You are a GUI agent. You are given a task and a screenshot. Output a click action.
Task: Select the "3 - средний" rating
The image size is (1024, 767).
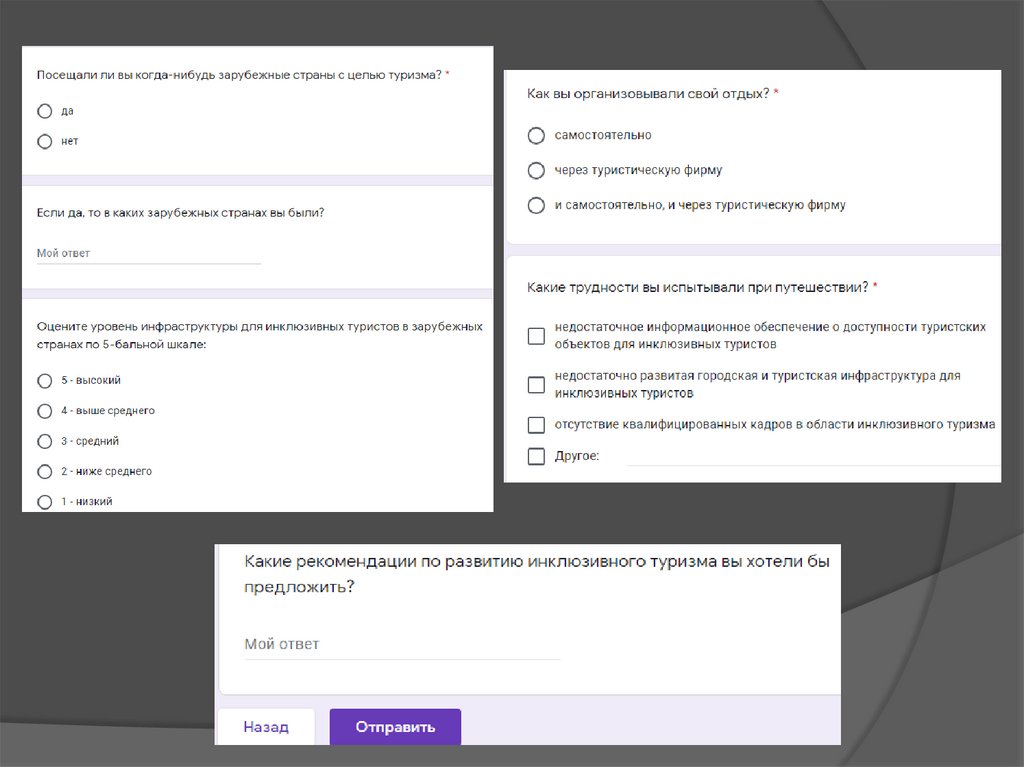pos(44,441)
